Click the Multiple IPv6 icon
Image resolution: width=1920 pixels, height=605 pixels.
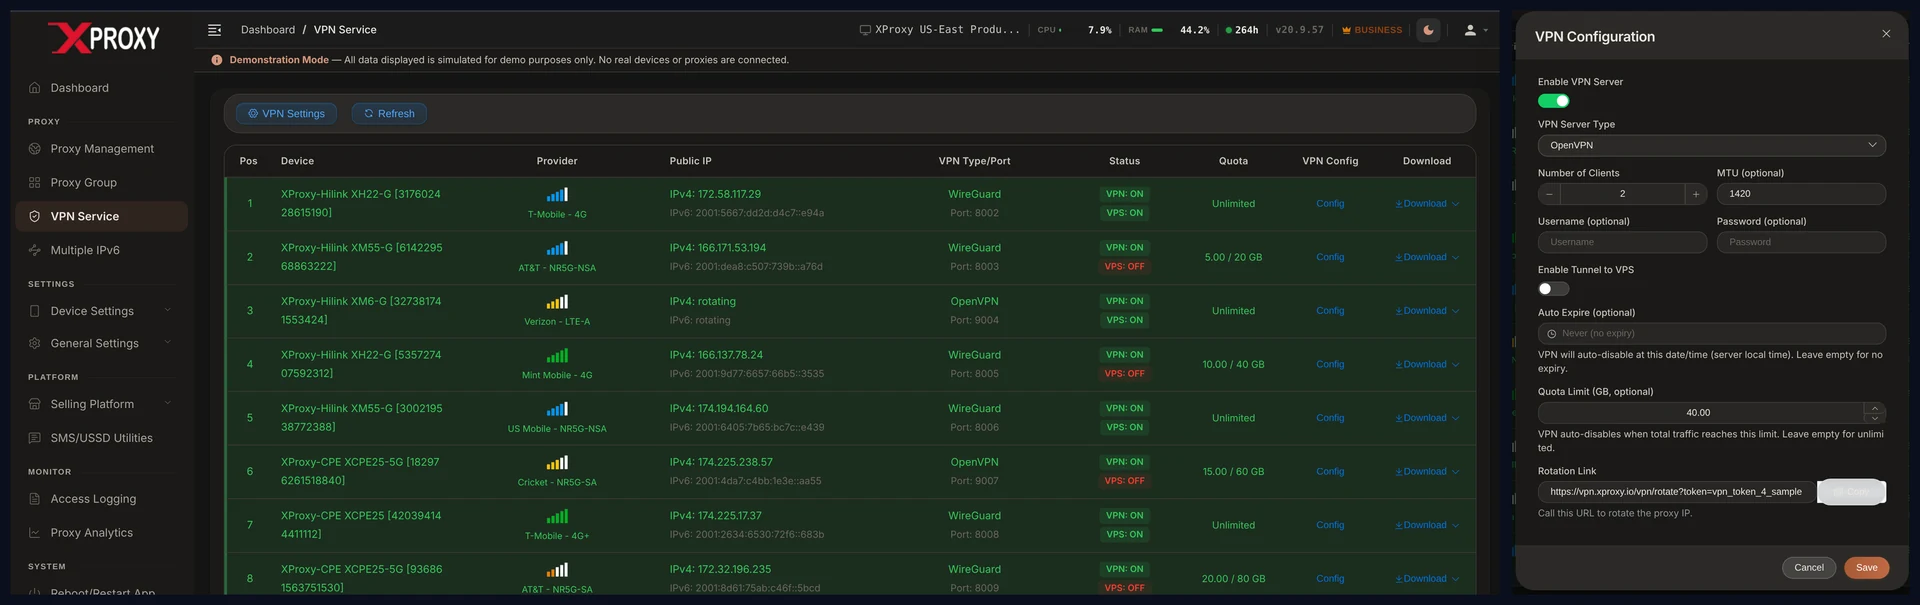(35, 251)
